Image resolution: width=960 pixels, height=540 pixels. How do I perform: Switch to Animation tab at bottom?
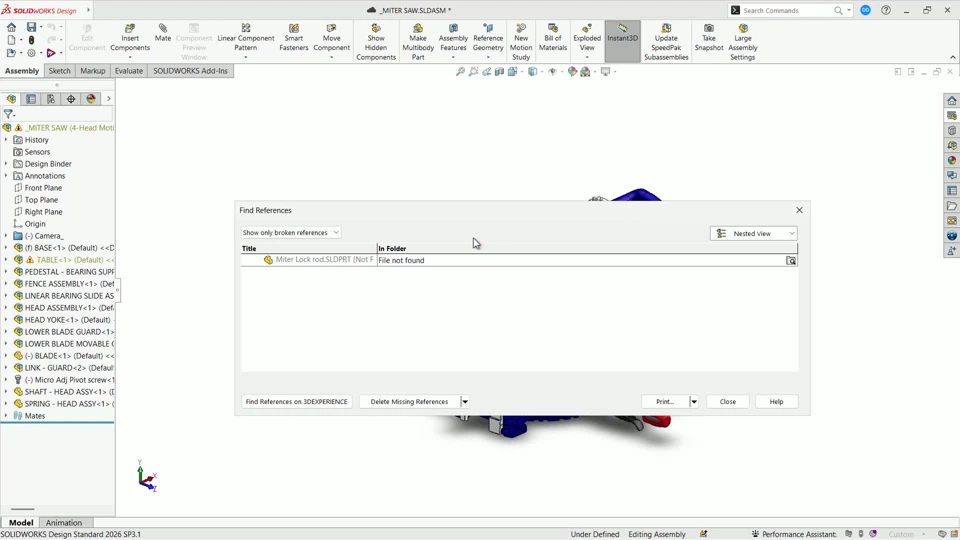click(64, 523)
